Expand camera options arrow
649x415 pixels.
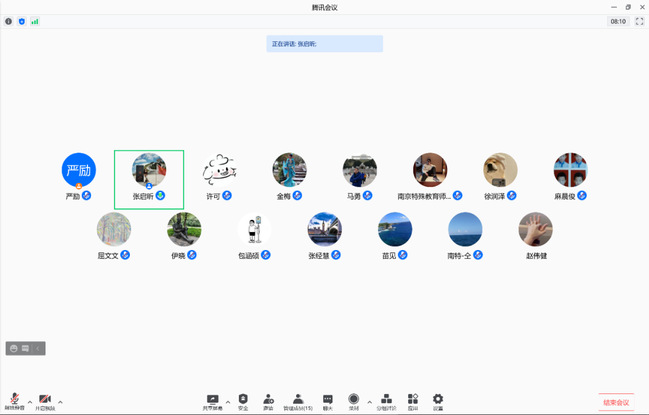(x=61, y=401)
